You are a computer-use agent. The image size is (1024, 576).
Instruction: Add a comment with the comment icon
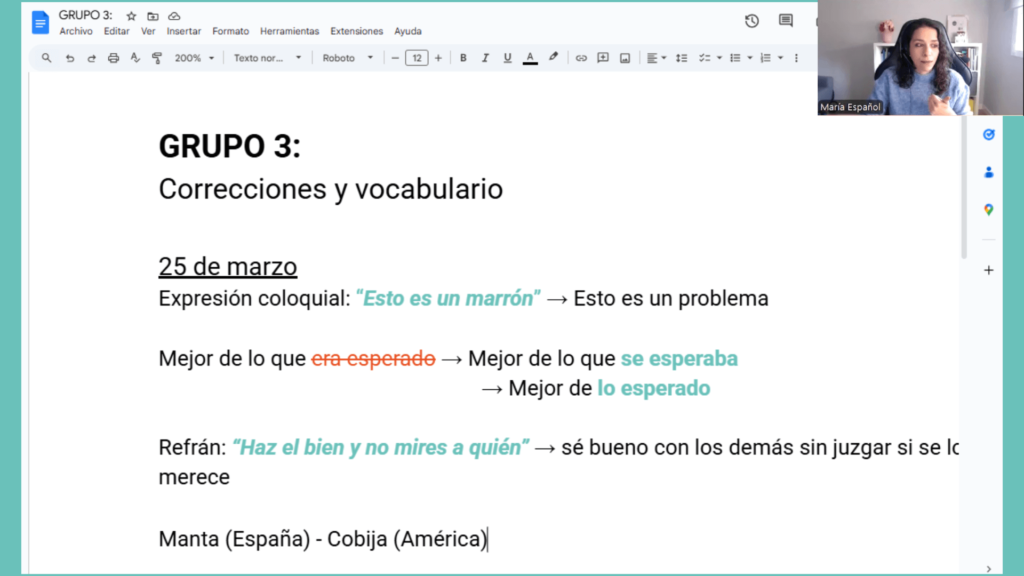coord(602,57)
